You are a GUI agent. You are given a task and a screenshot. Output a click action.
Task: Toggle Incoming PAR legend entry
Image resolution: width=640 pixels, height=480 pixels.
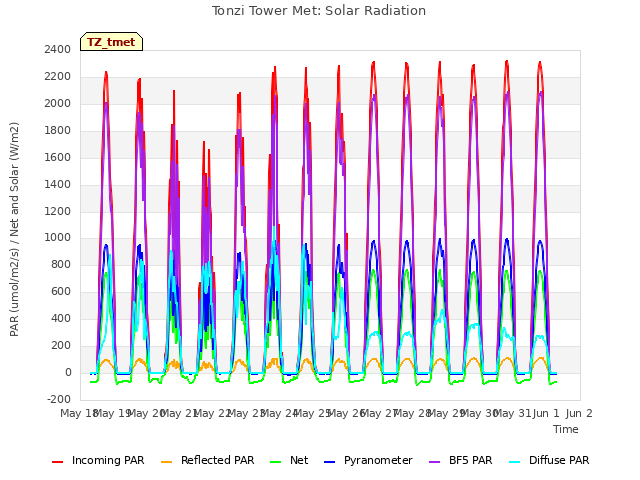[x=98, y=460]
